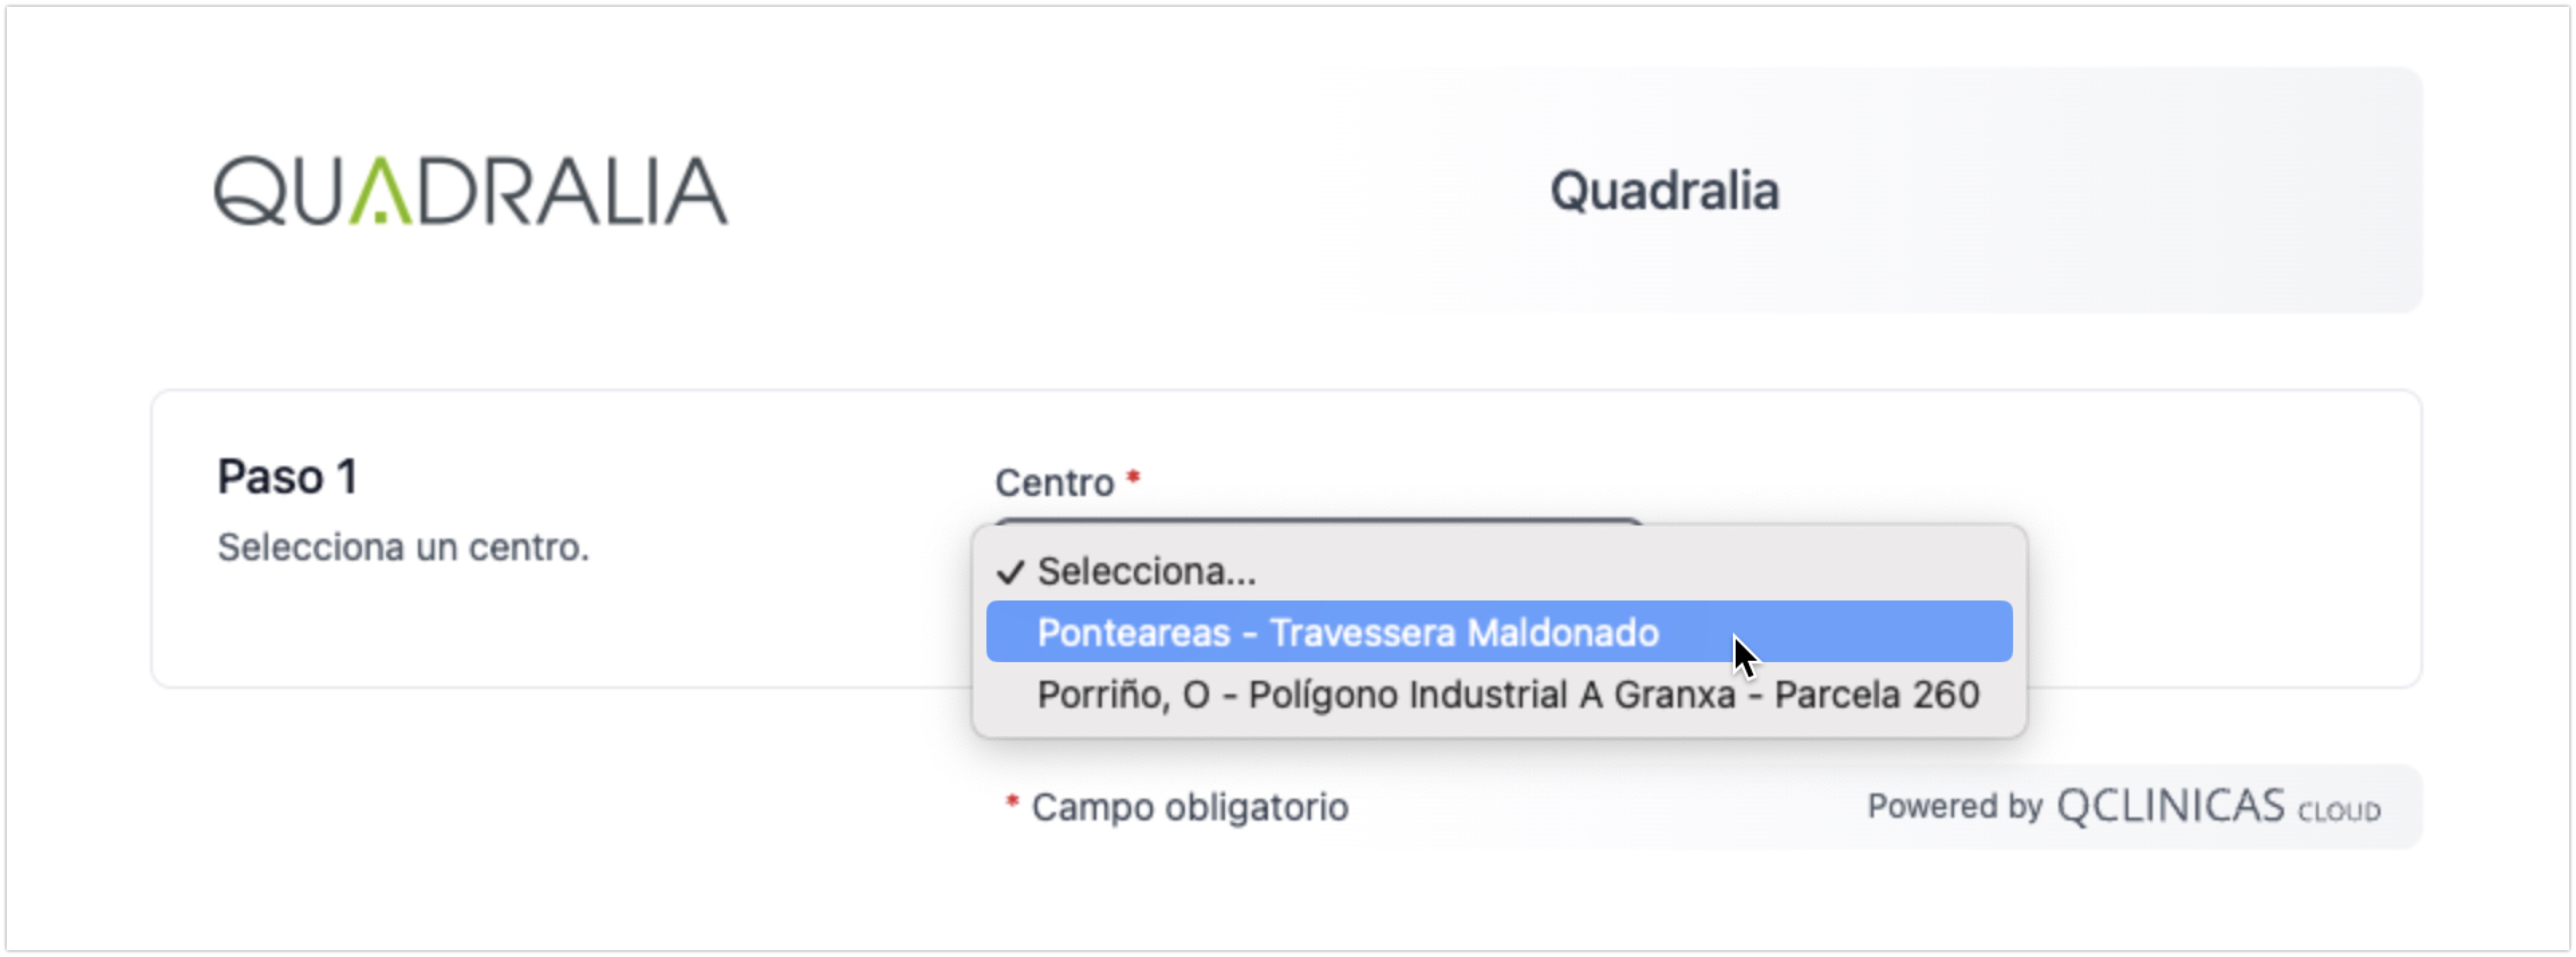
Task: Click the Centro field label
Action: [1054, 483]
